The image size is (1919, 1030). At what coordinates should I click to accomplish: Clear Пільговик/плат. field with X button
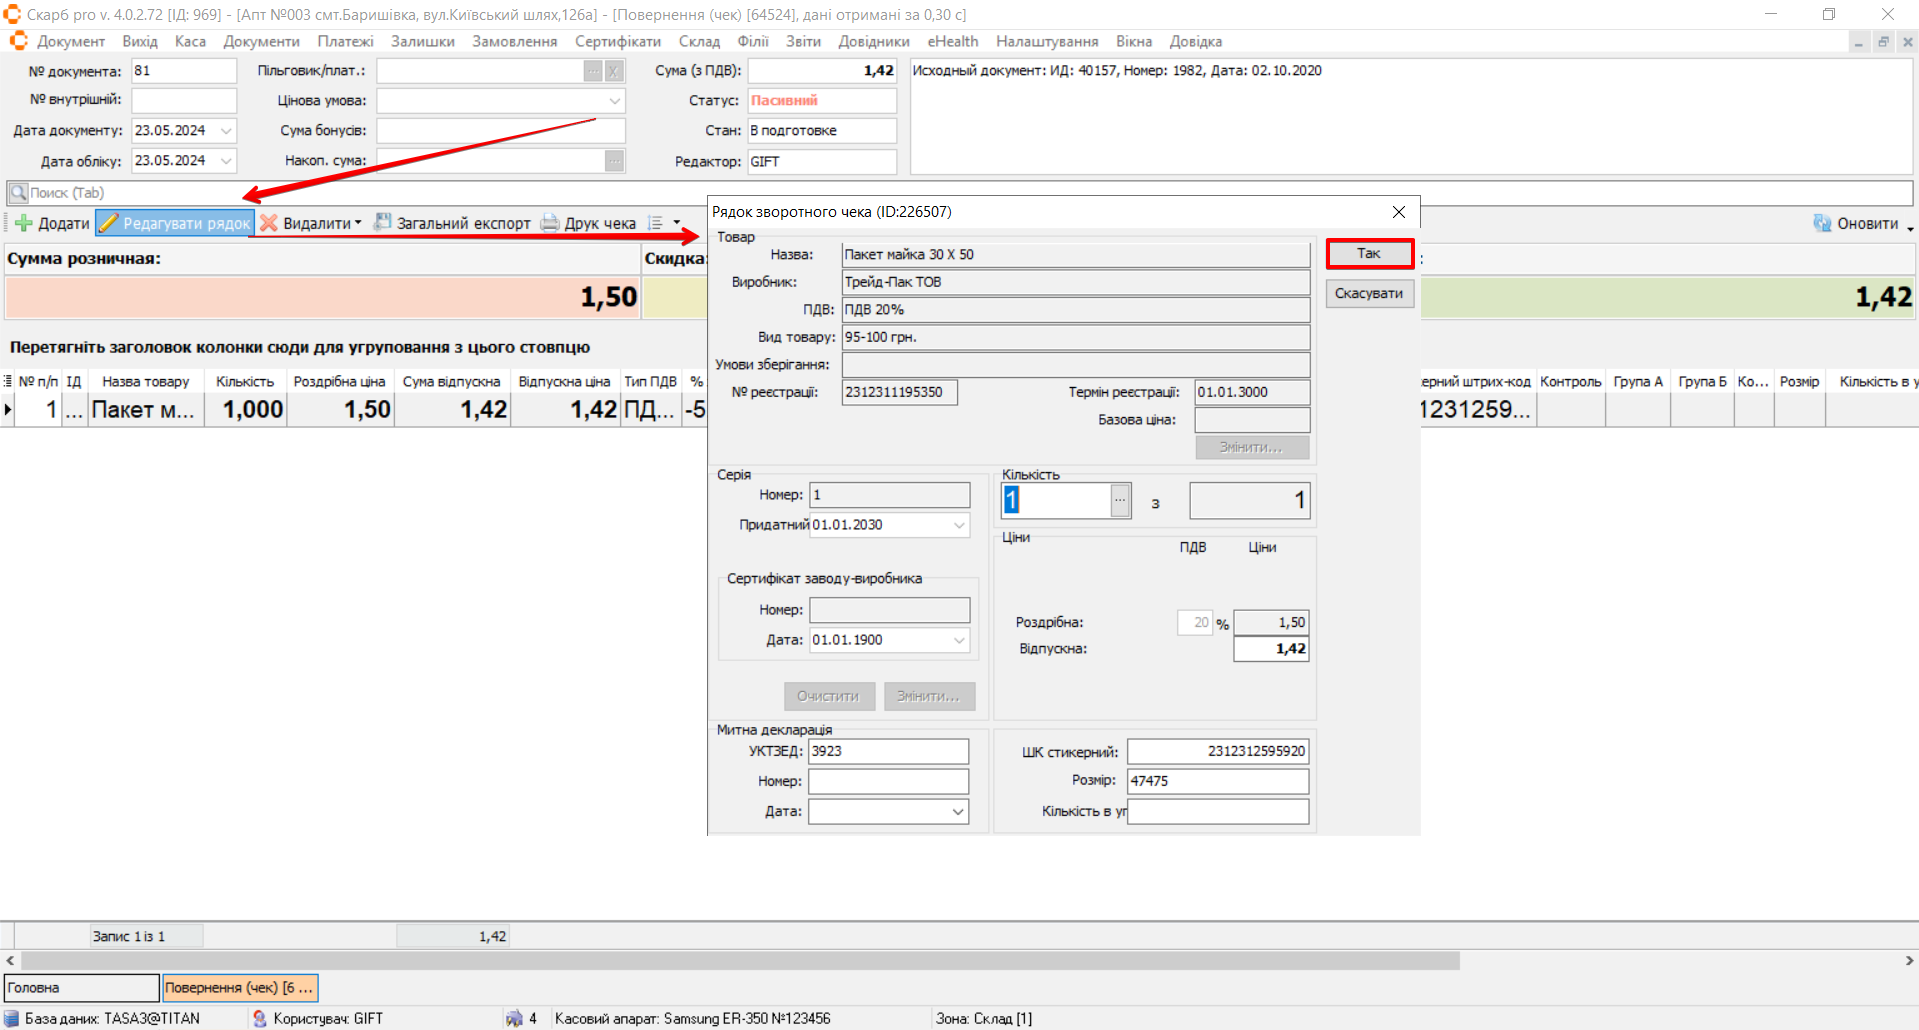coord(614,71)
